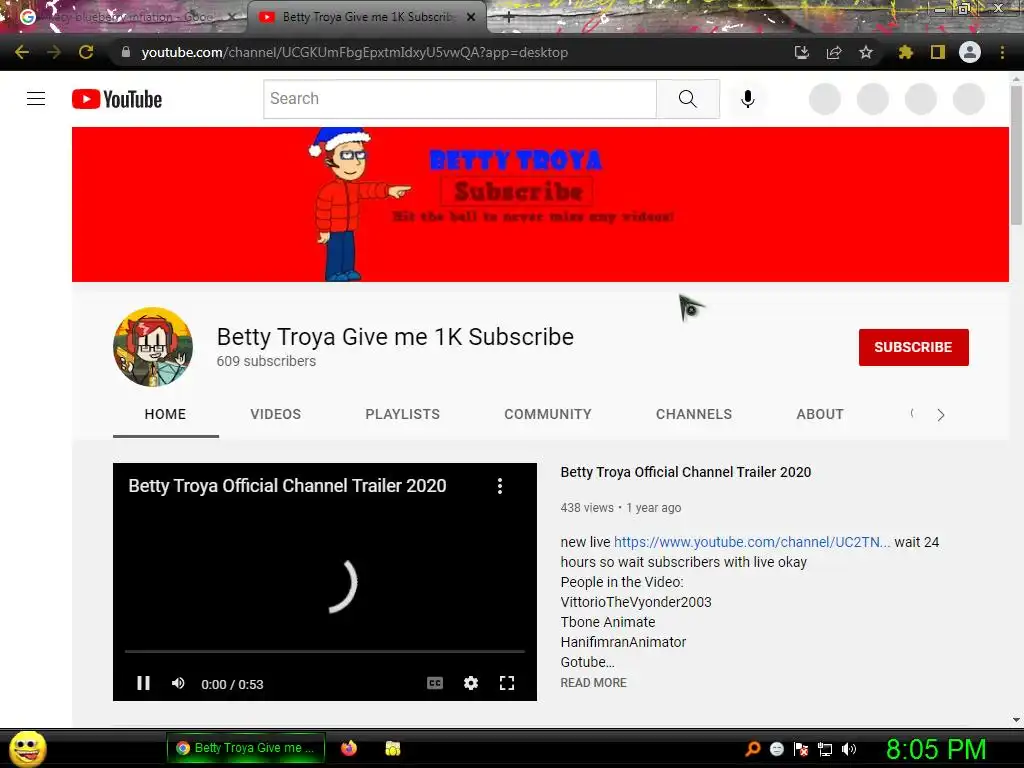The image size is (1024, 768).
Task: Click the channel avatar picture
Action: click(153, 347)
